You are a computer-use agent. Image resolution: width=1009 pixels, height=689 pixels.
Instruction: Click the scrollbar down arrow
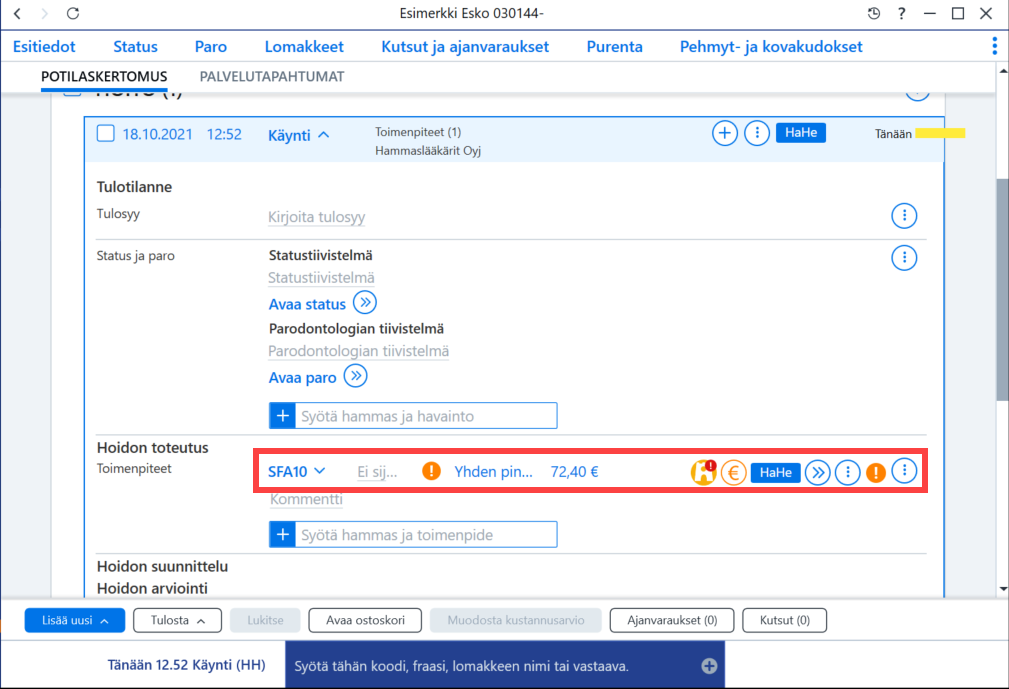(1003, 589)
